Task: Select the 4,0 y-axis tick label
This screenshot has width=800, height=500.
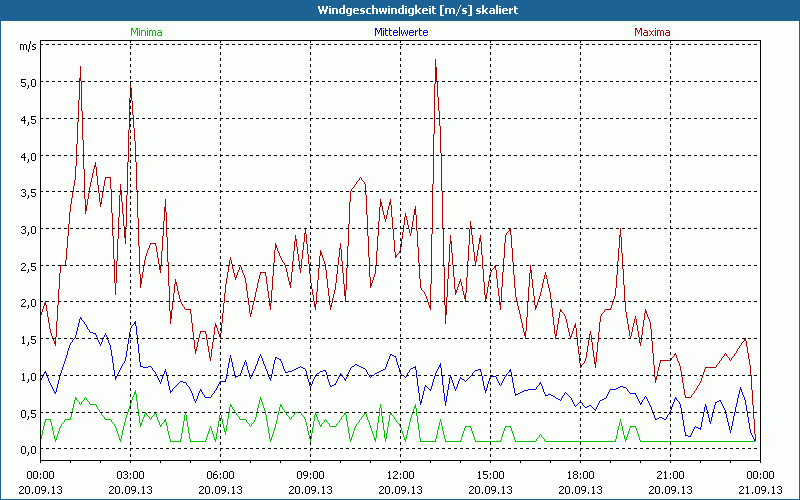Action: [x=29, y=156]
